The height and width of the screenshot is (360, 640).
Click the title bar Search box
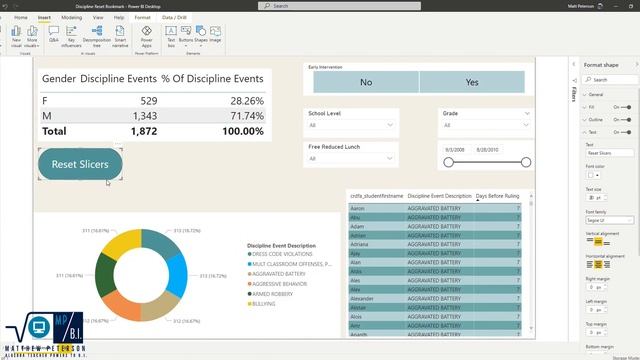pyautogui.click(x=339, y=6)
